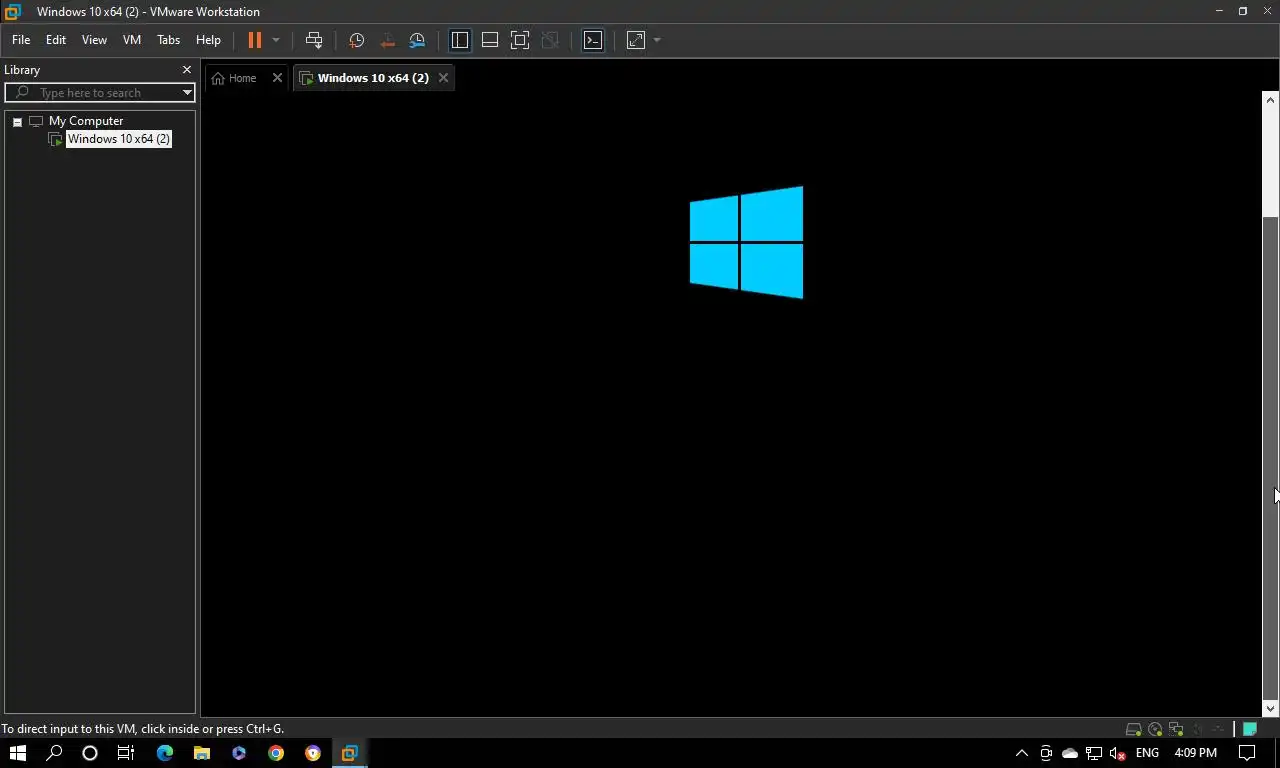Click the Meet Now tray icon
Screen dimensions: 1280x768
point(1046,753)
